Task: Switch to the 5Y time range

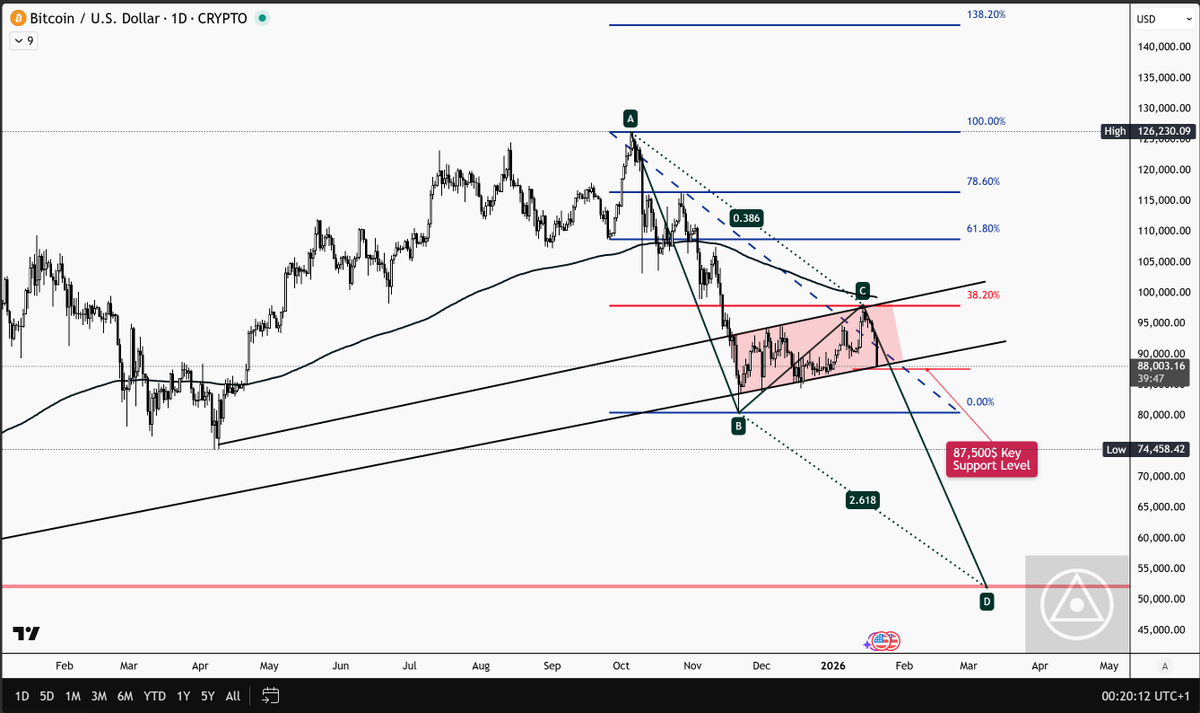Action: pos(207,694)
